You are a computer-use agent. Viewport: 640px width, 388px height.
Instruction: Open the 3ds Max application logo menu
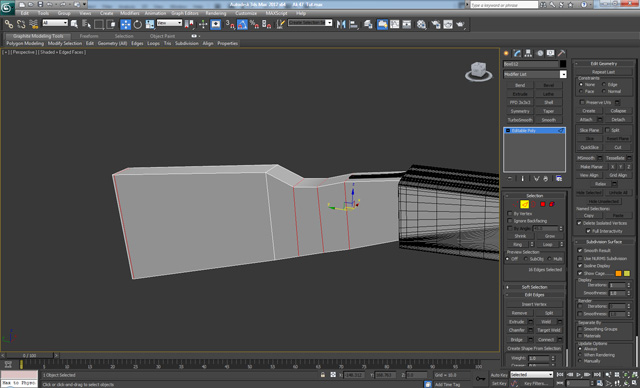[x=7, y=7]
